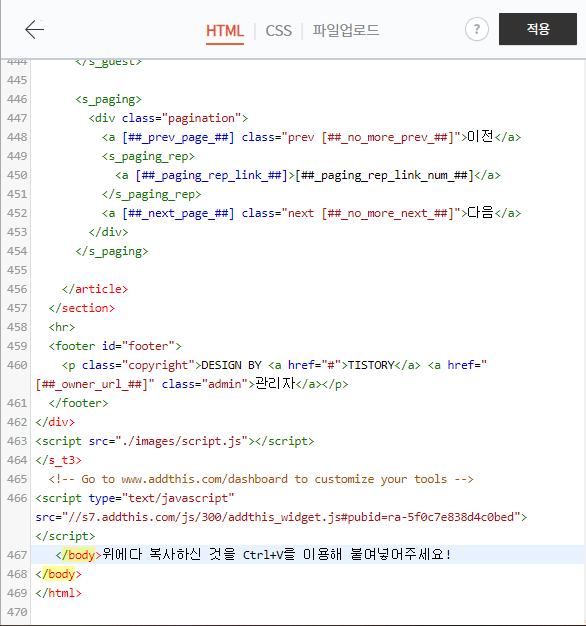Click the </section> closing tag
586x626 pixels.
click(x=81, y=308)
